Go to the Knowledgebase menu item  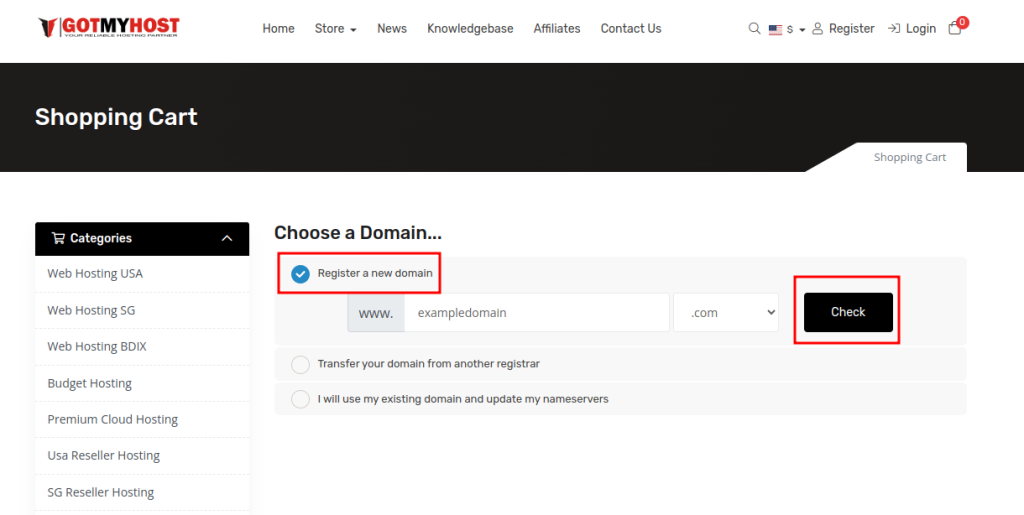(470, 29)
